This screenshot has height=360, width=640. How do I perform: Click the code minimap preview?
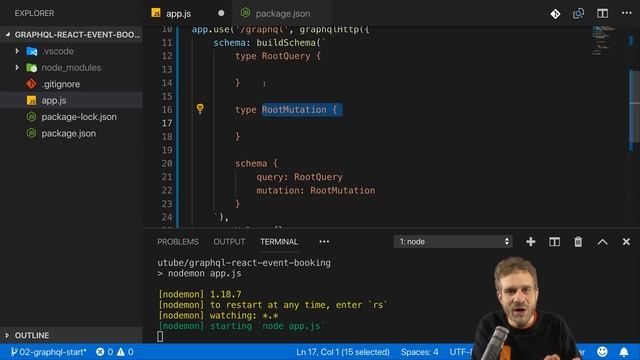point(603,40)
